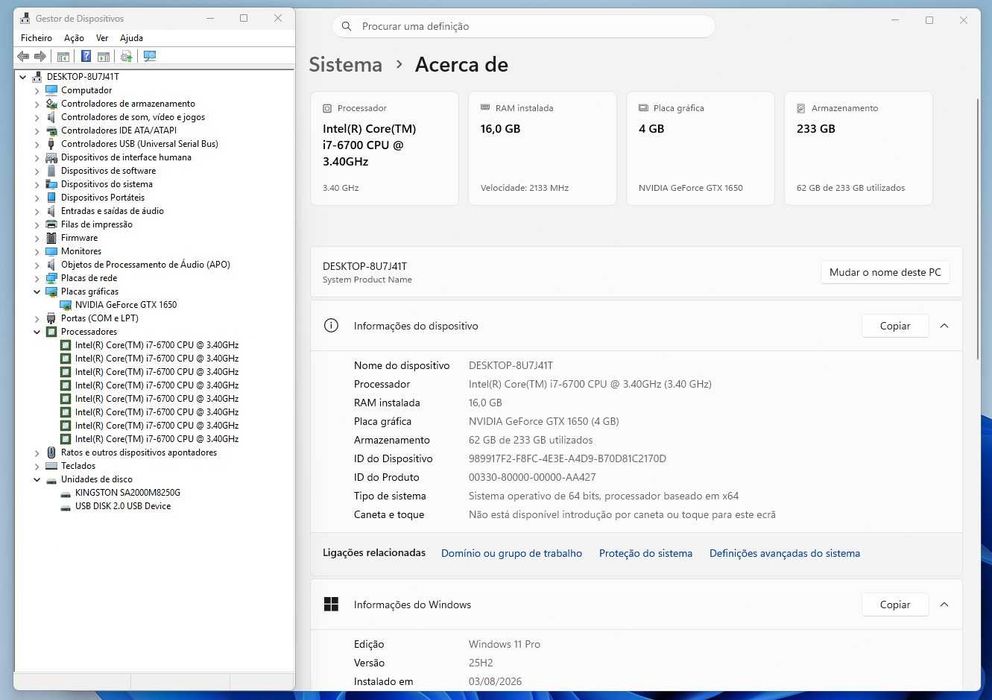Click the Firmware category icon

[51, 237]
